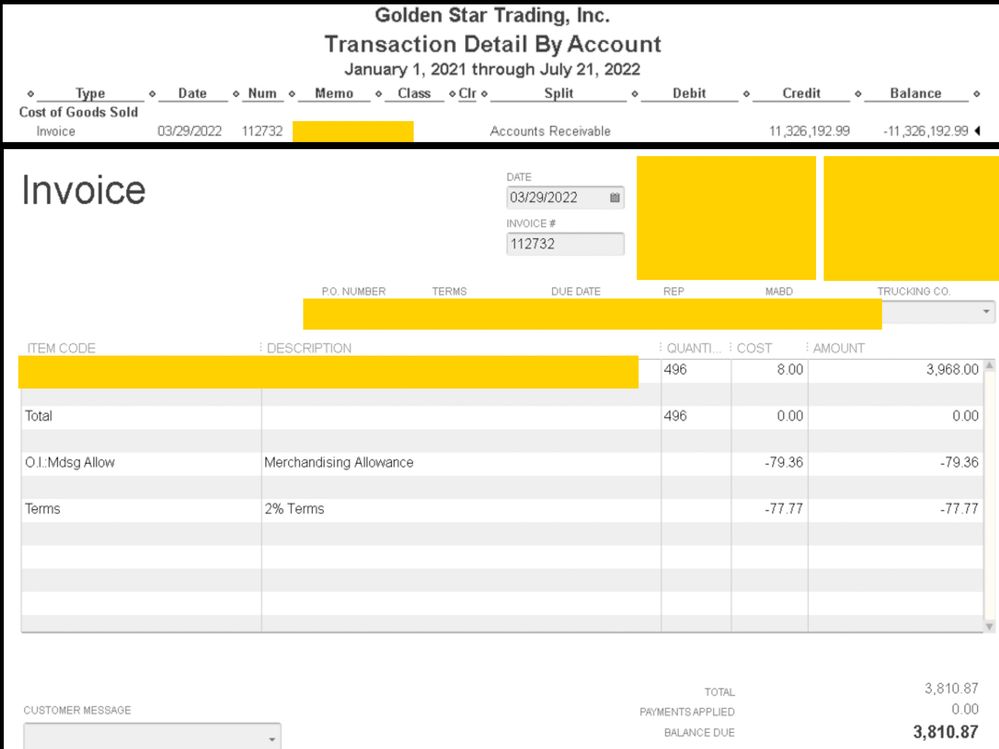Select the 2% Terms description cell

461,509
